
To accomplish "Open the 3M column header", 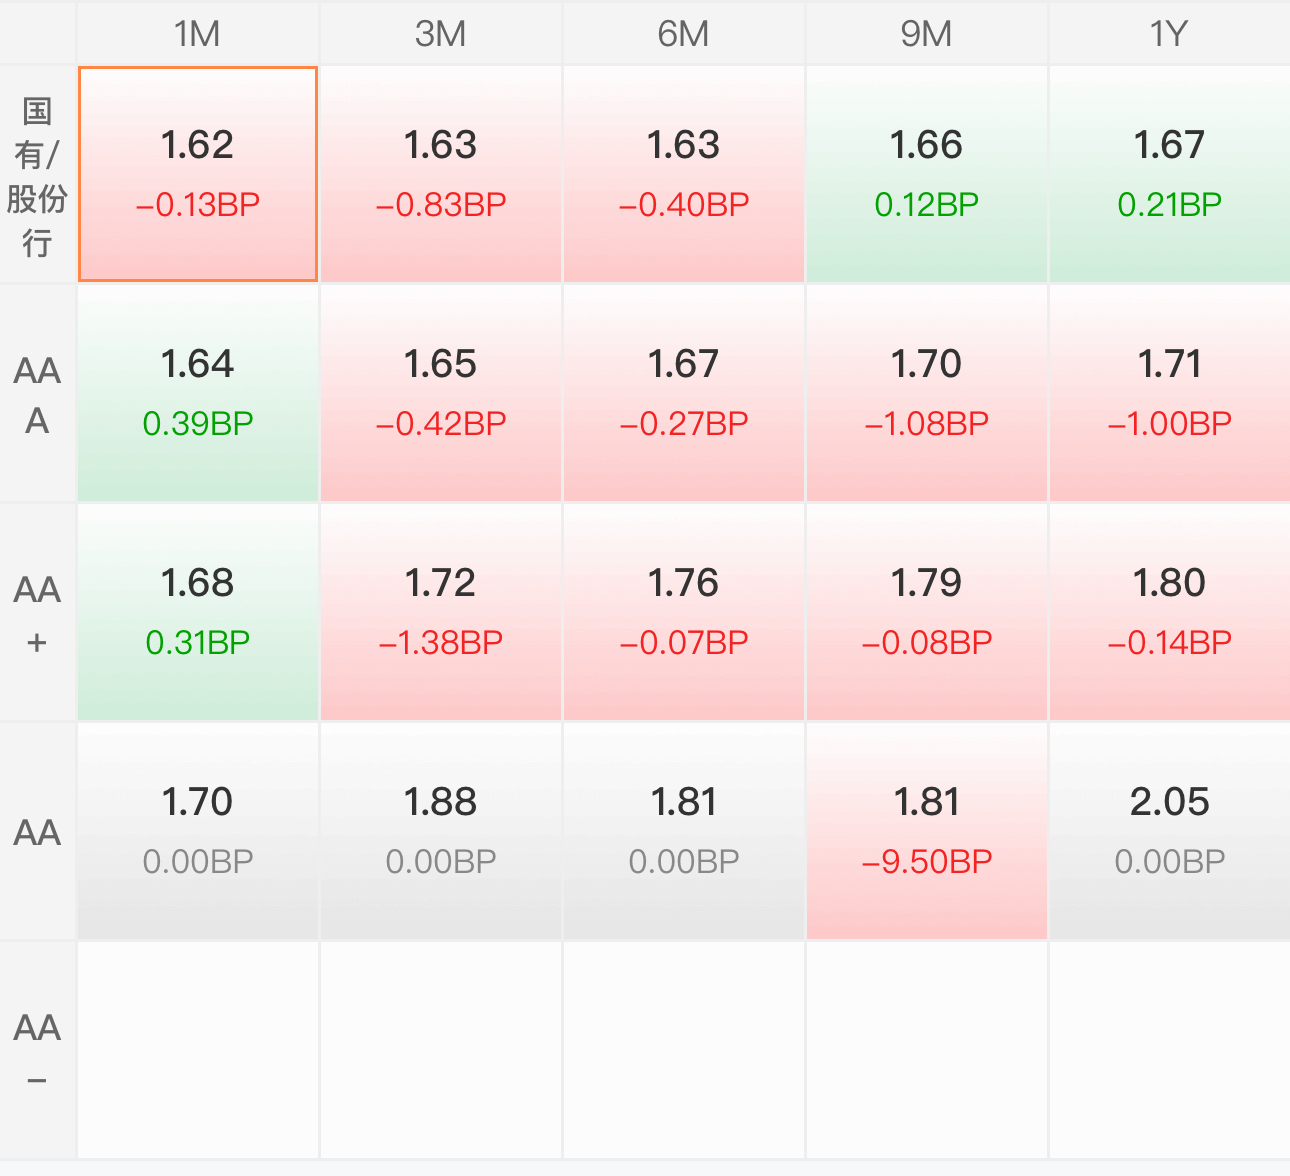I will point(440,33).
